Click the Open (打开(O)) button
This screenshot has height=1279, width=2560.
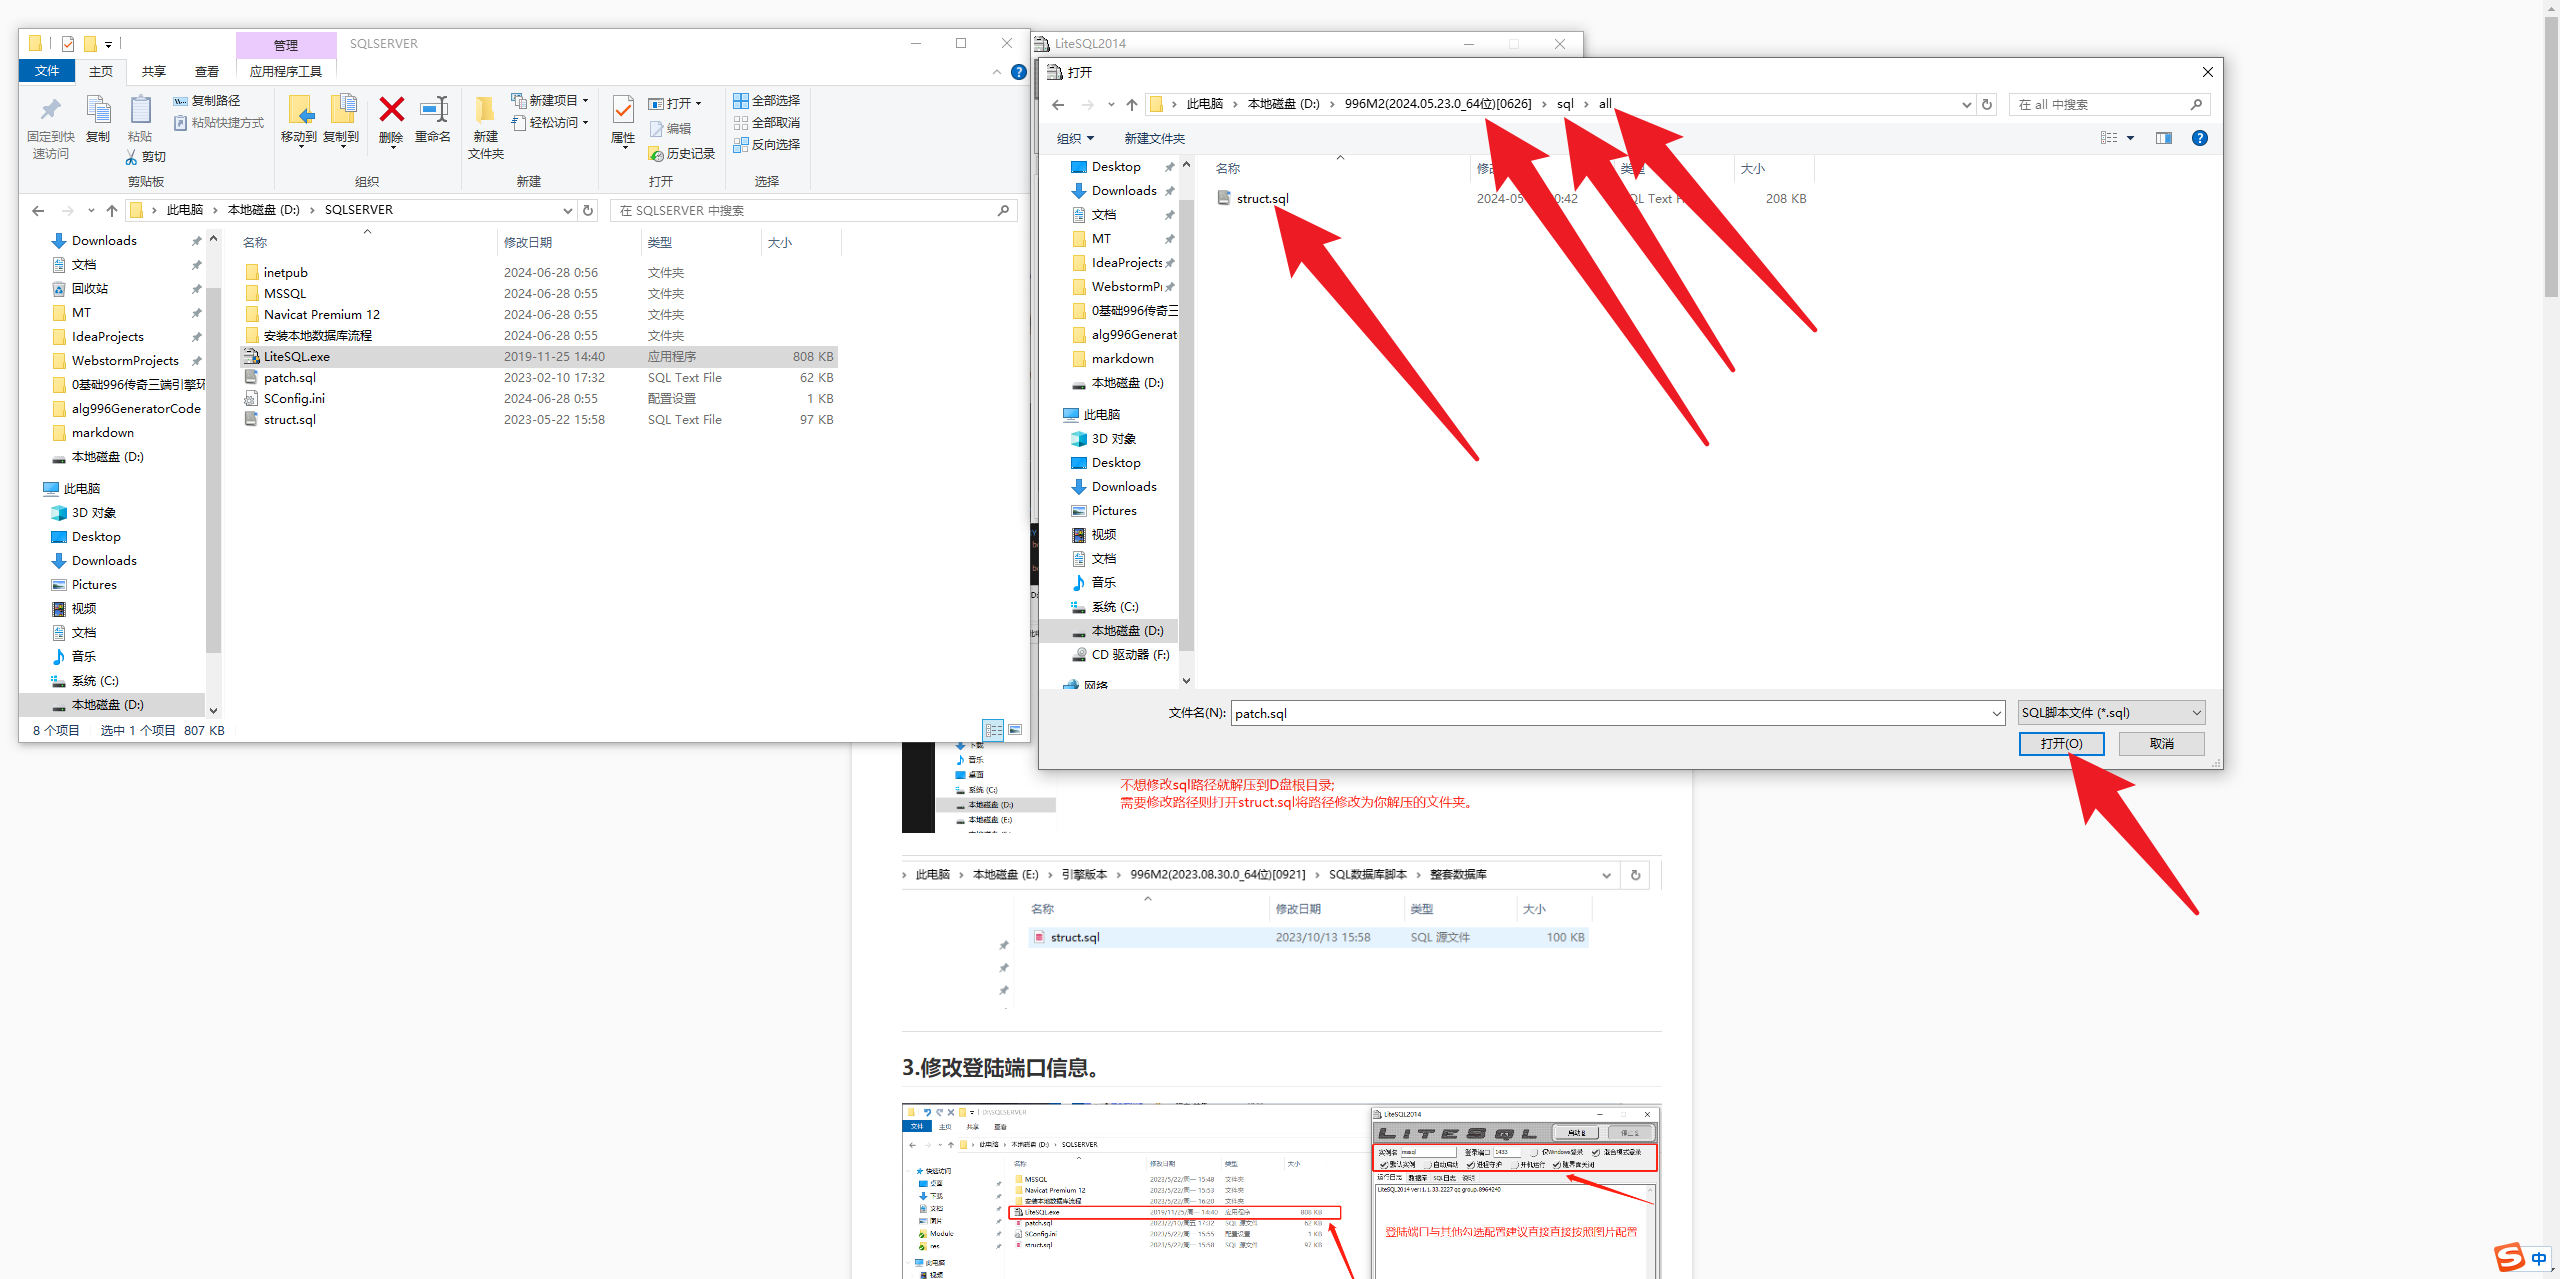2061,743
